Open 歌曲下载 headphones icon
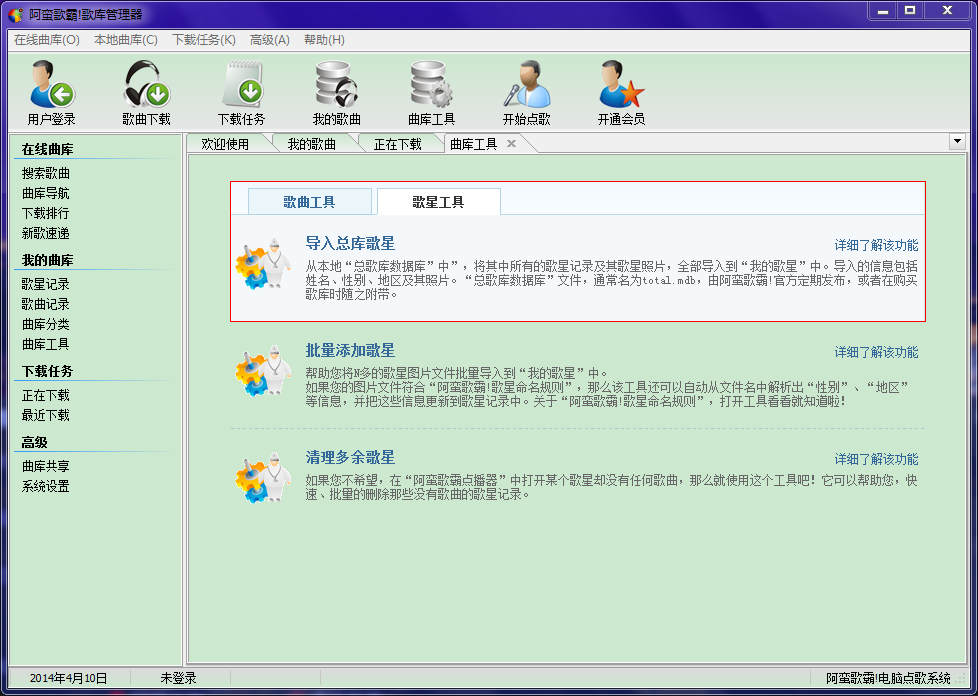The width and height of the screenshot is (978, 696). (x=147, y=85)
